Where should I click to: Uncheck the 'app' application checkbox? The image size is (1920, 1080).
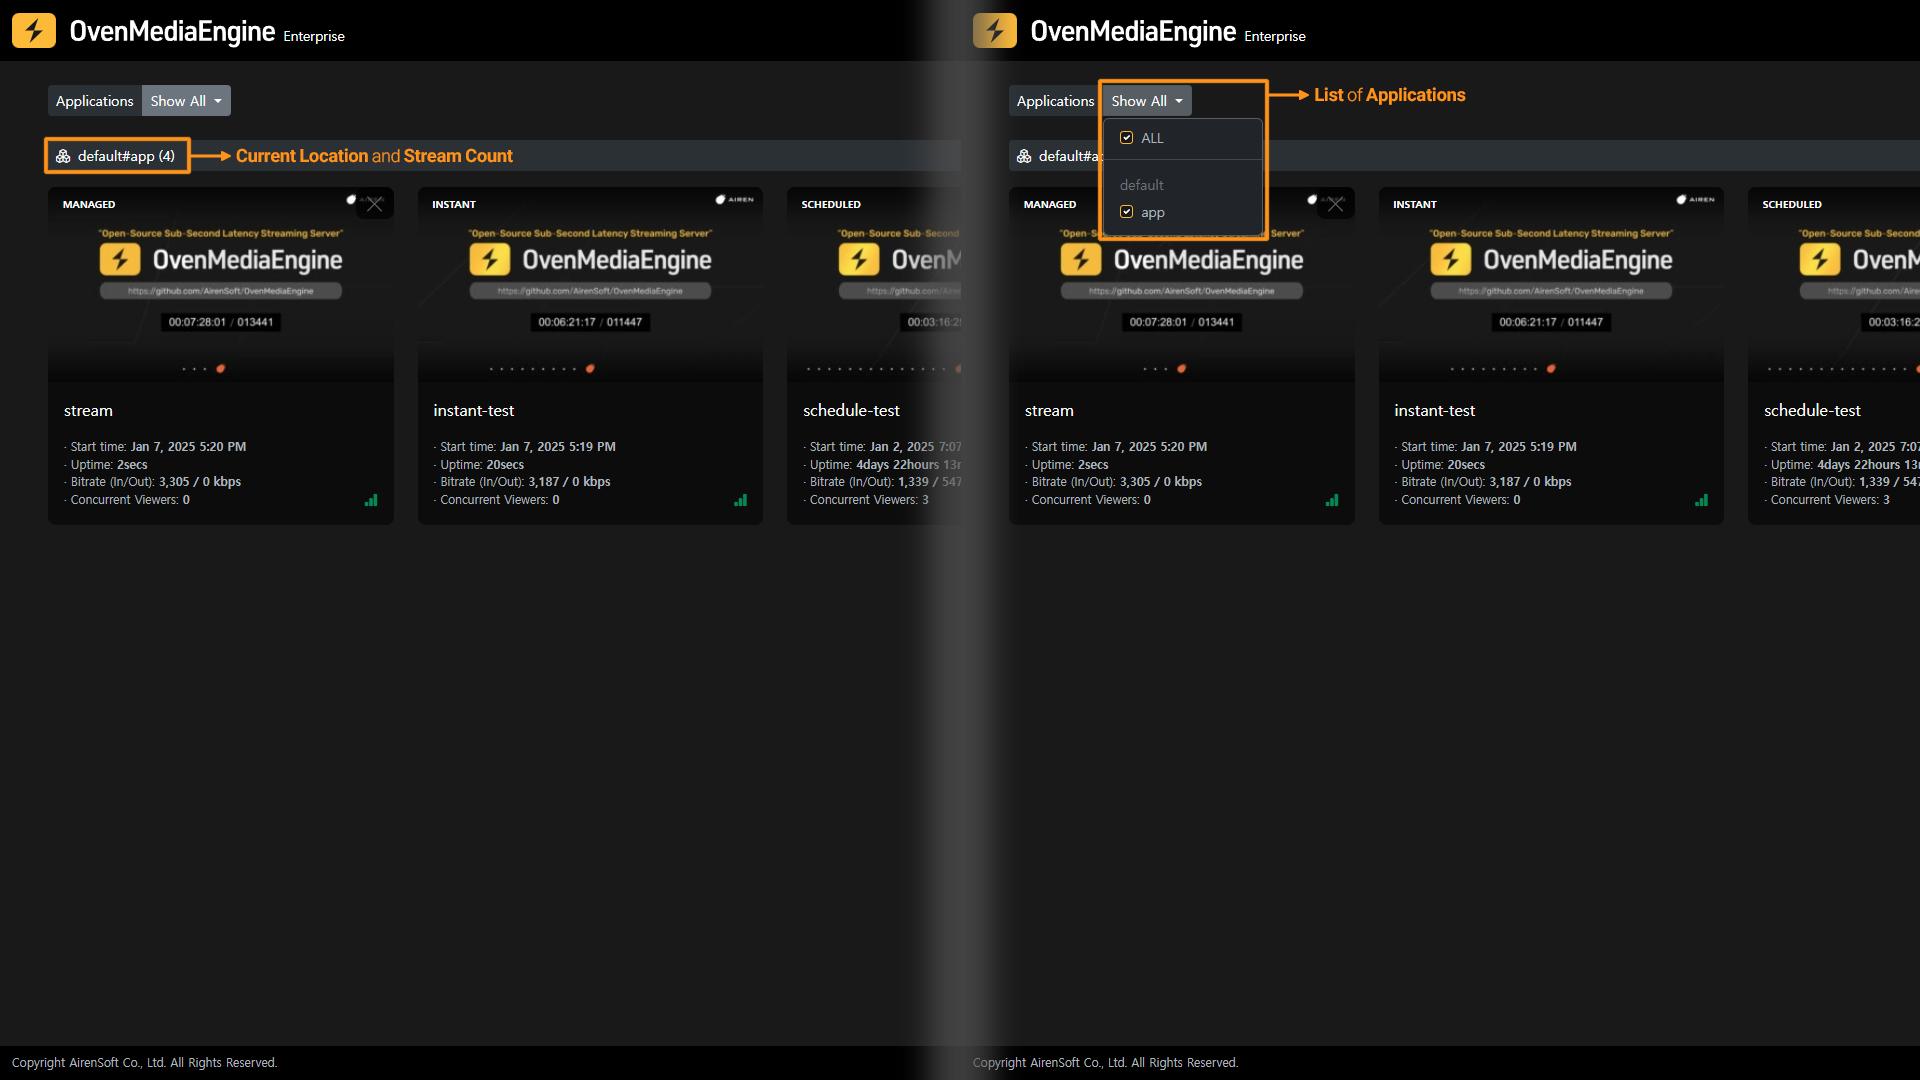coord(1127,212)
